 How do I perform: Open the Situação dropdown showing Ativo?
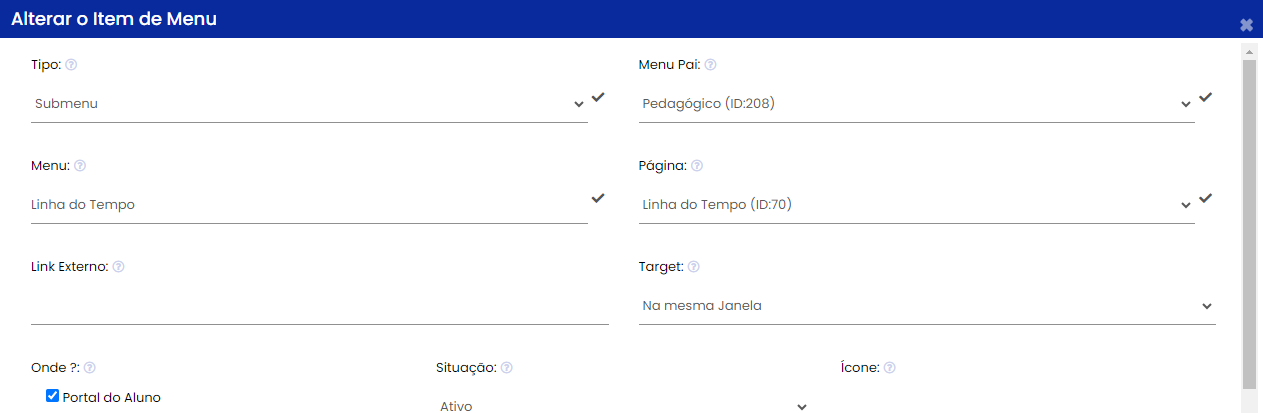pos(624,403)
